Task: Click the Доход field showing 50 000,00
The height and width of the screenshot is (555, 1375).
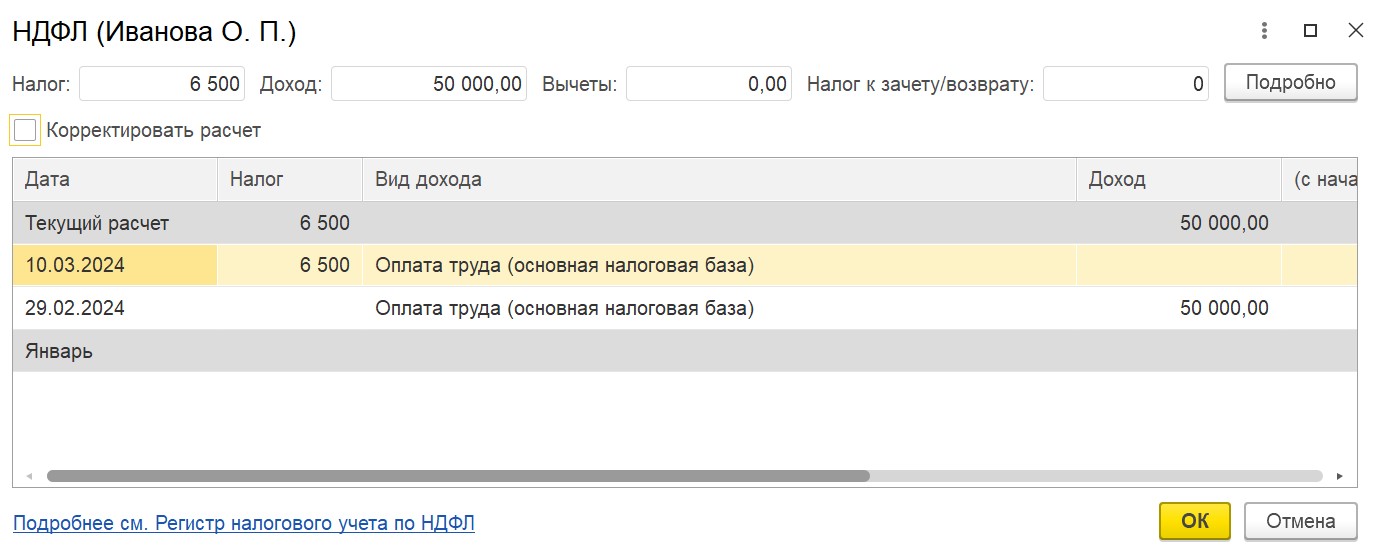Action: coord(429,84)
